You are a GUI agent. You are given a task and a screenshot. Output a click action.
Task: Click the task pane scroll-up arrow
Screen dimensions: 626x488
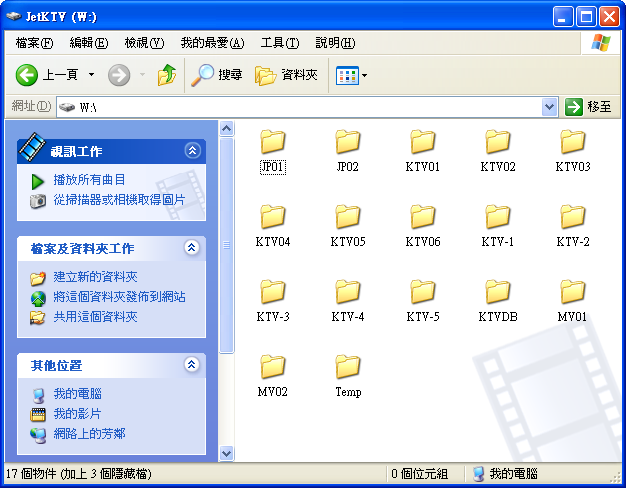tap(226, 129)
